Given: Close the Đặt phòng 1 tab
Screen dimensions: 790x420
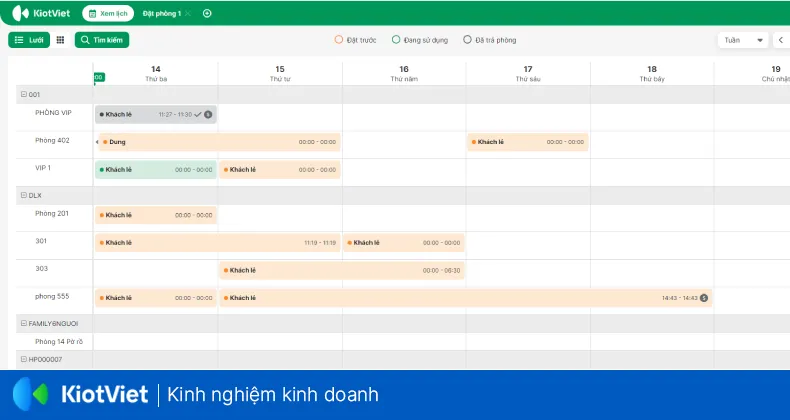Looking at the screenshot, I should 188,14.
